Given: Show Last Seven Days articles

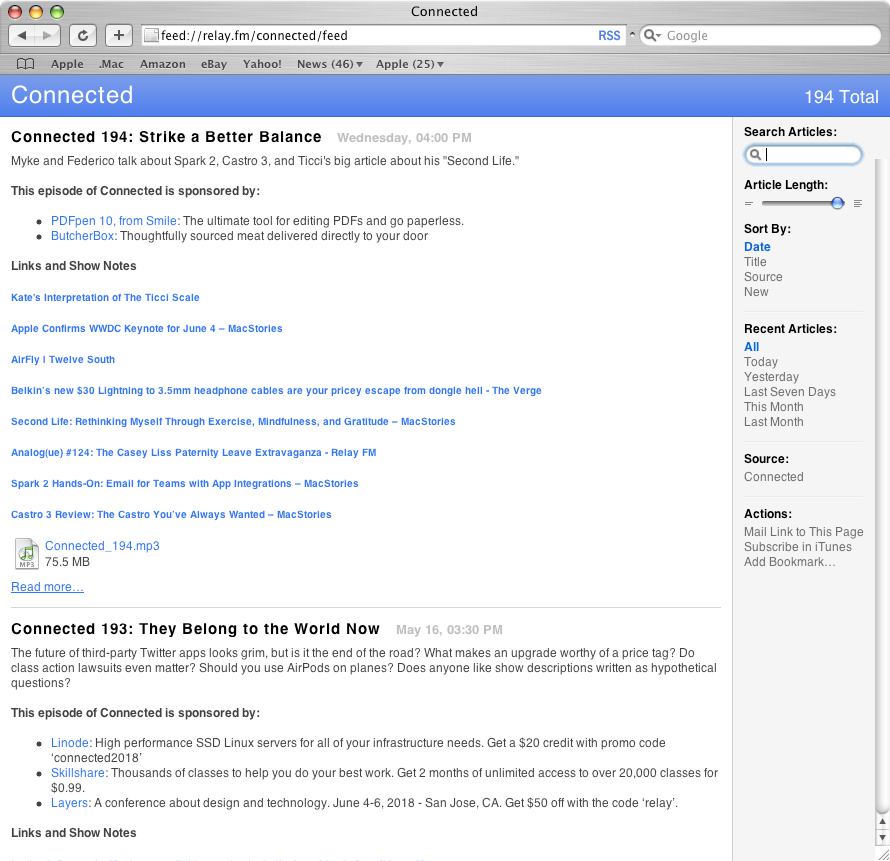Looking at the screenshot, I should [x=790, y=392].
